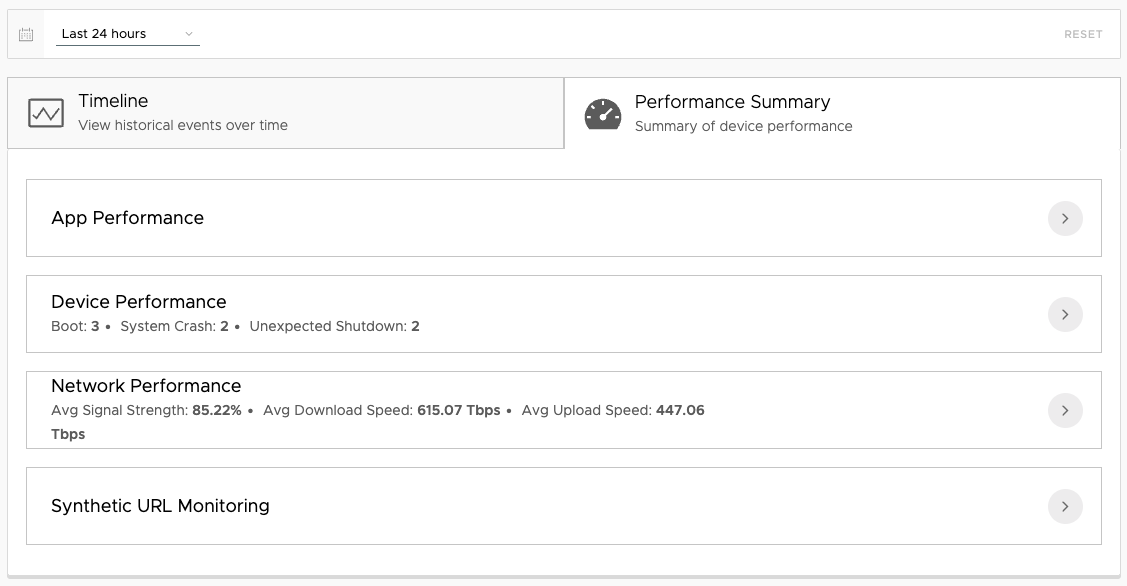Open Synthetic URL Monitoring via its arrow button
The image size is (1127, 586).
coord(1065,506)
